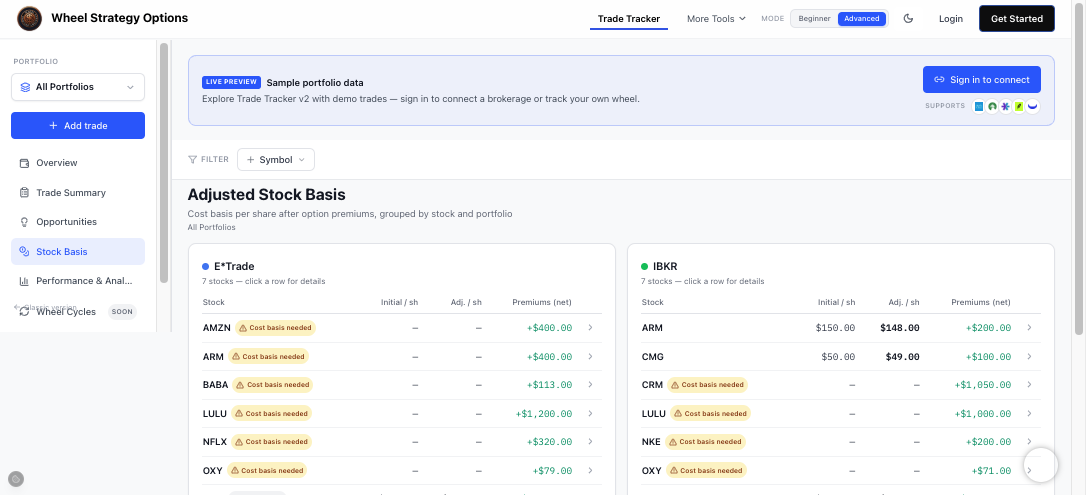Open the Symbol filter dropdown
The width and height of the screenshot is (1086, 495).
276,159
